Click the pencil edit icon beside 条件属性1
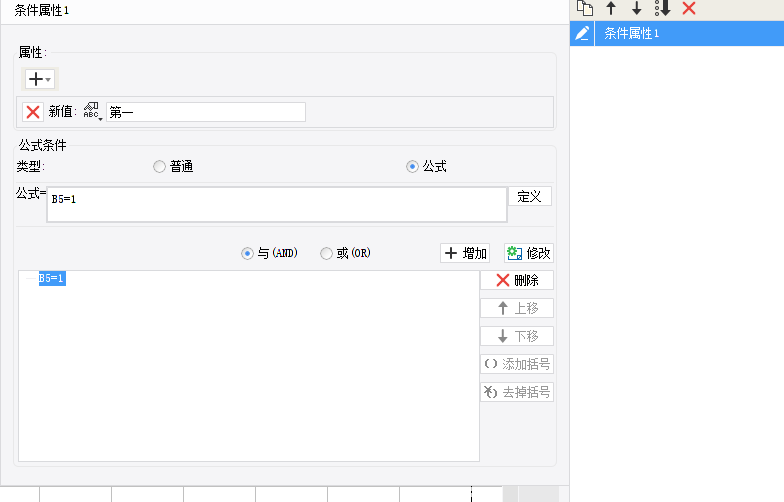 [x=582, y=34]
